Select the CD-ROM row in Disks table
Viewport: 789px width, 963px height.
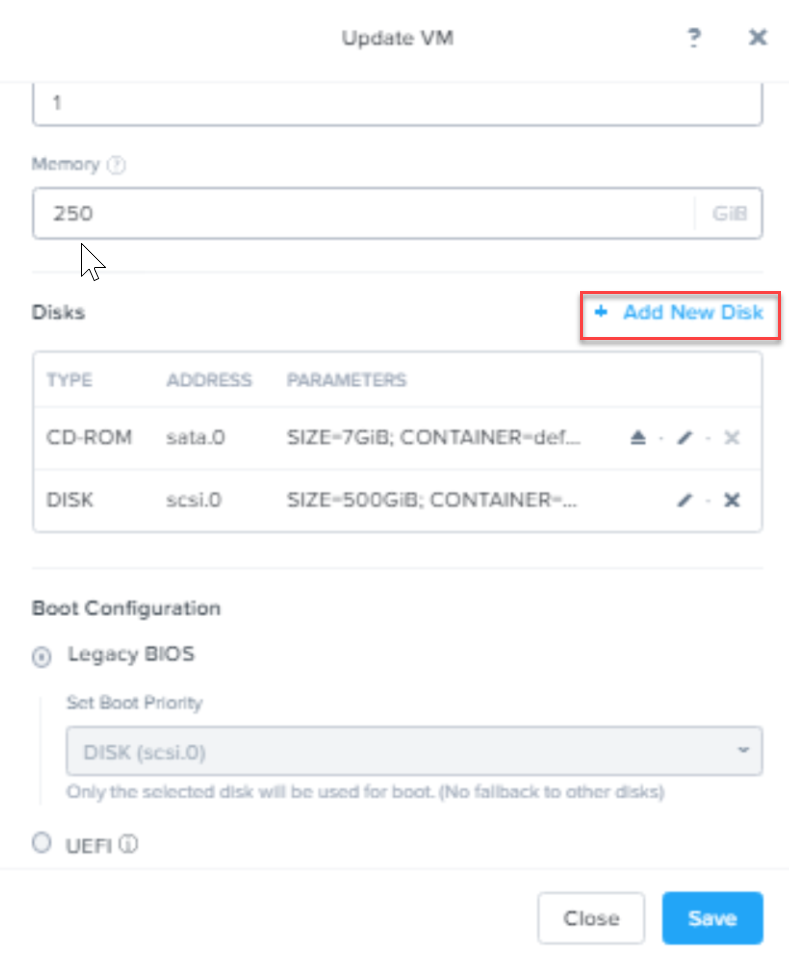tap(89, 438)
